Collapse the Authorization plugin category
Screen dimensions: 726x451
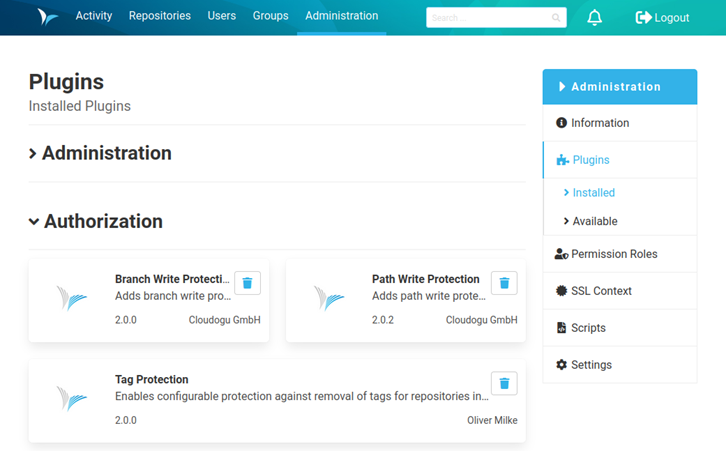click(x=96, y=221)
